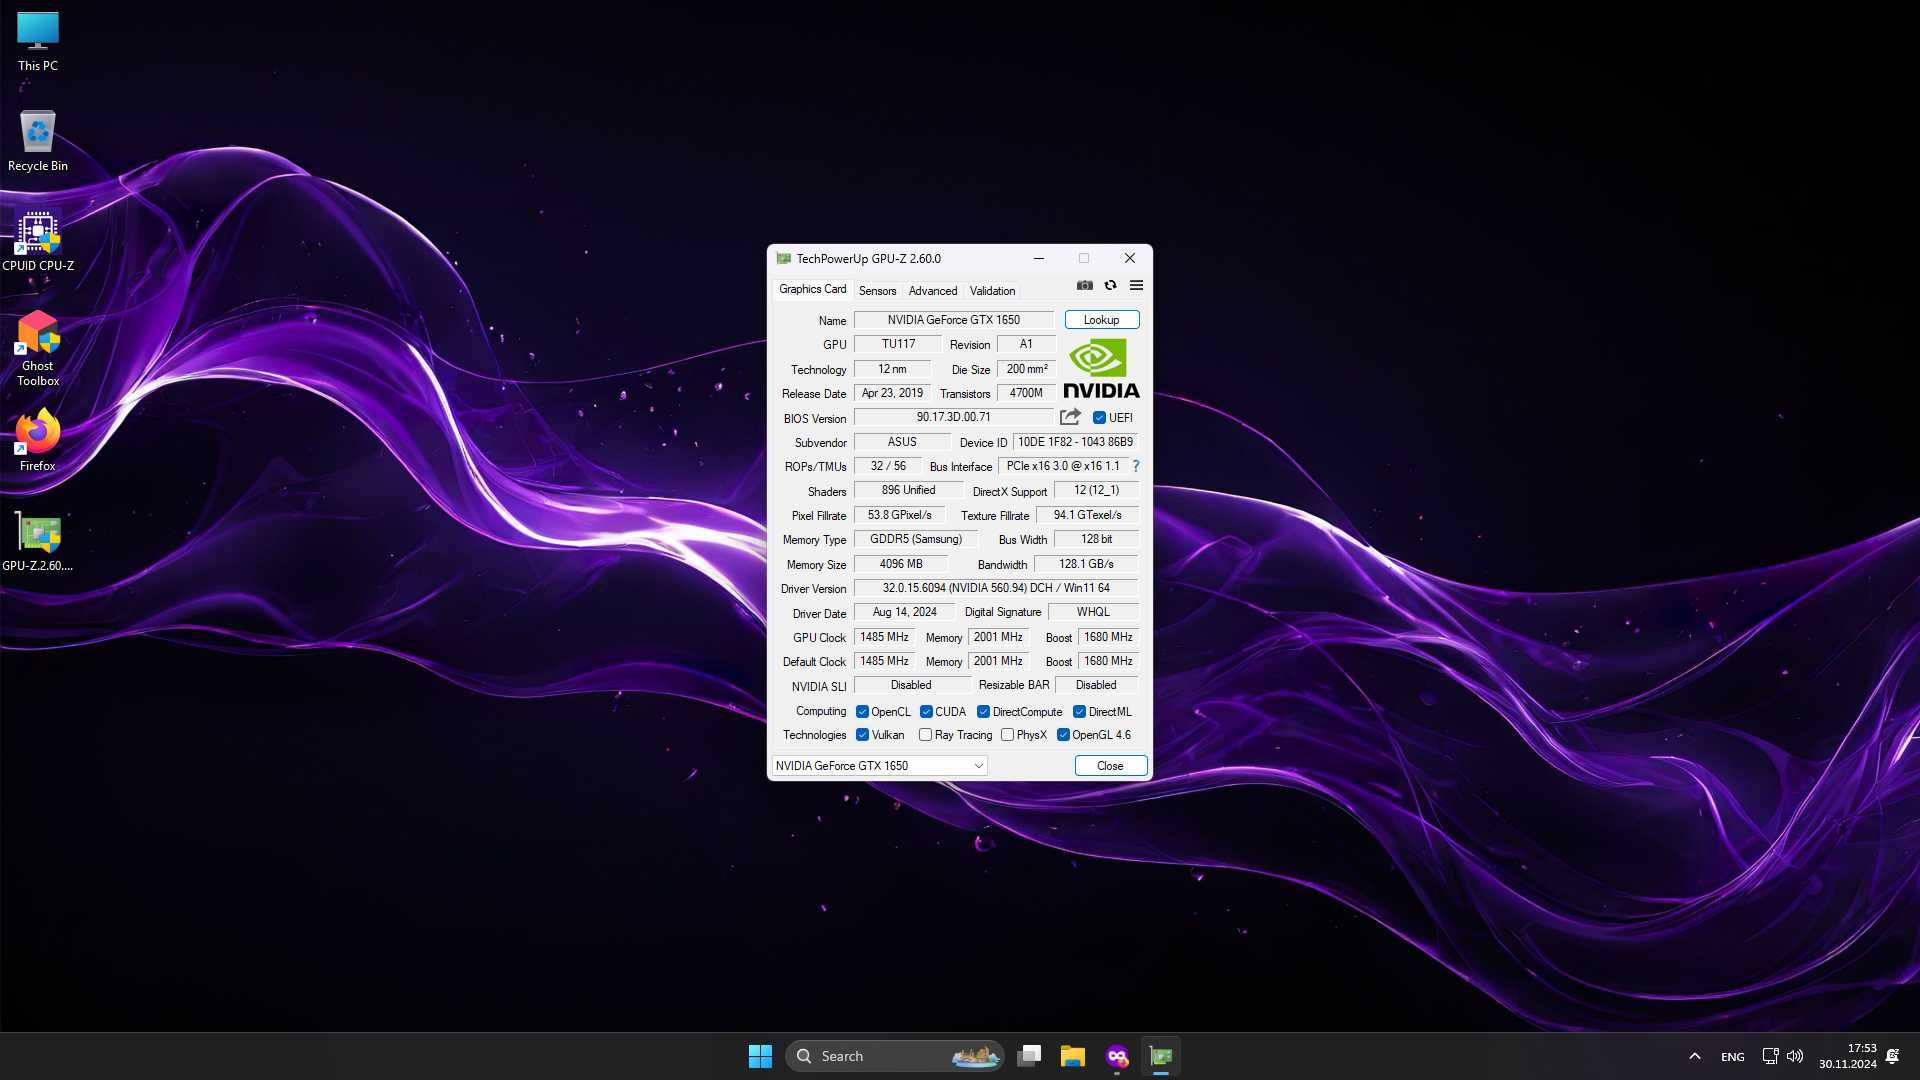Viewport: 1920px width, 1080px height.
Task: Select the GPU-Z.2.60 desktop icon
Action: coord(38,541)
